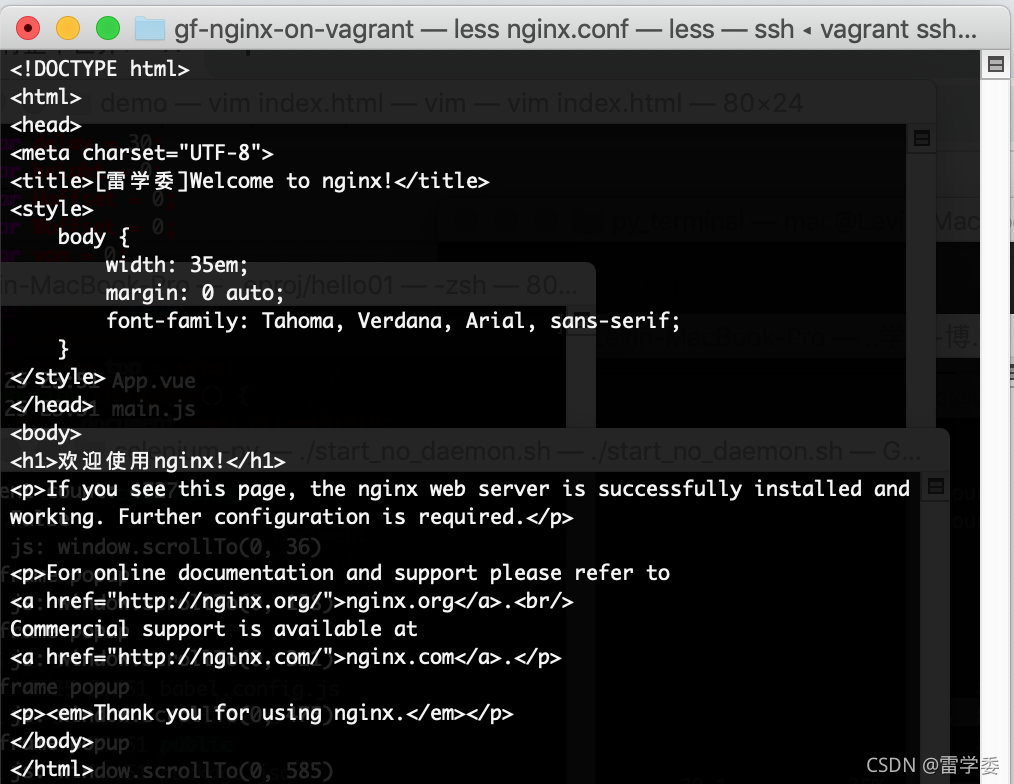Screen dimensions: 1014x784
Task: Click the folder proxy icon in title bar
Action: point(149,28)
